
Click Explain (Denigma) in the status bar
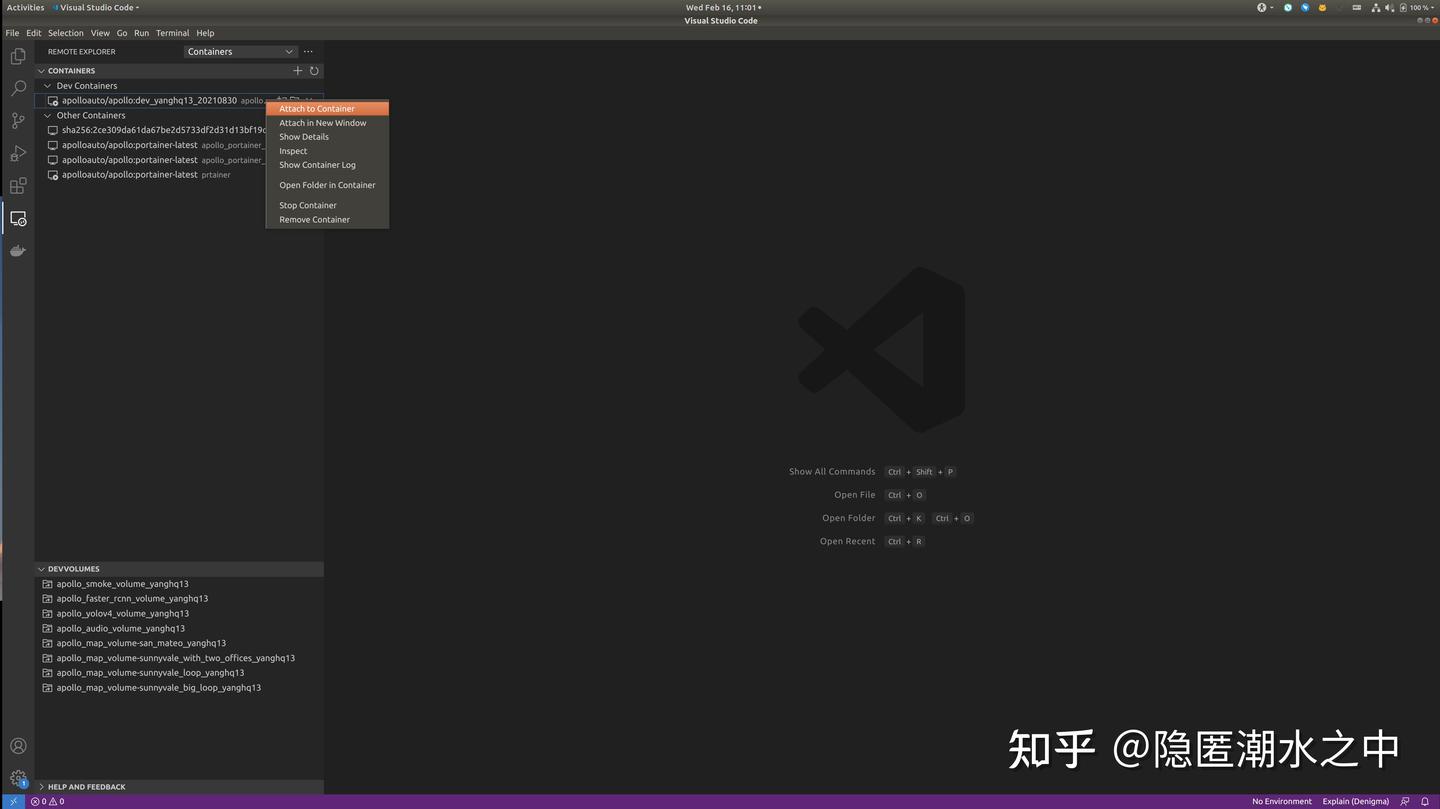pyautogui.click(x=1354, y=801)
